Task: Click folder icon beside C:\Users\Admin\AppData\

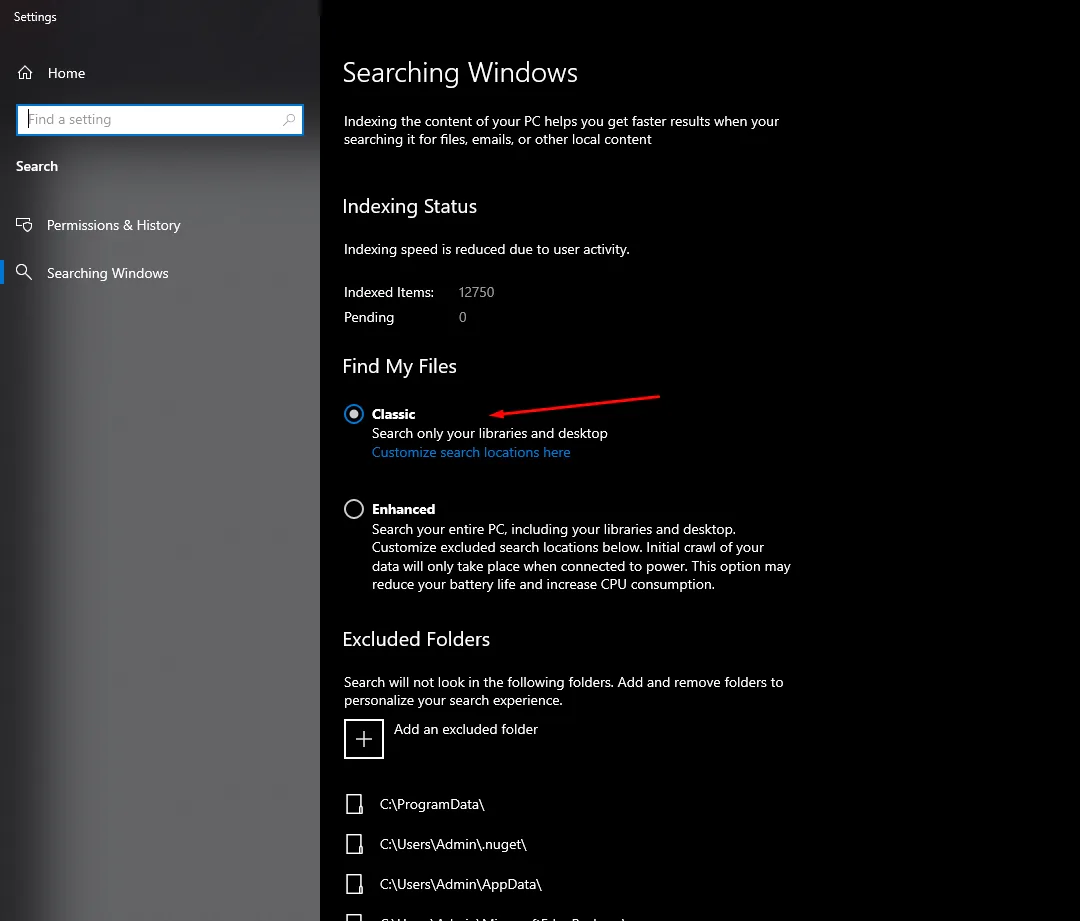Action: click(354, 884)
